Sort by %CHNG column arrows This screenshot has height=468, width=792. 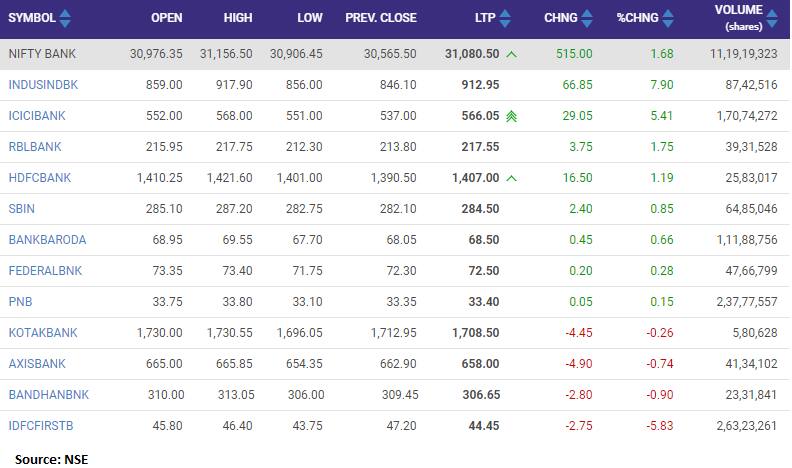pyautogui.click(x=668, y=18)
